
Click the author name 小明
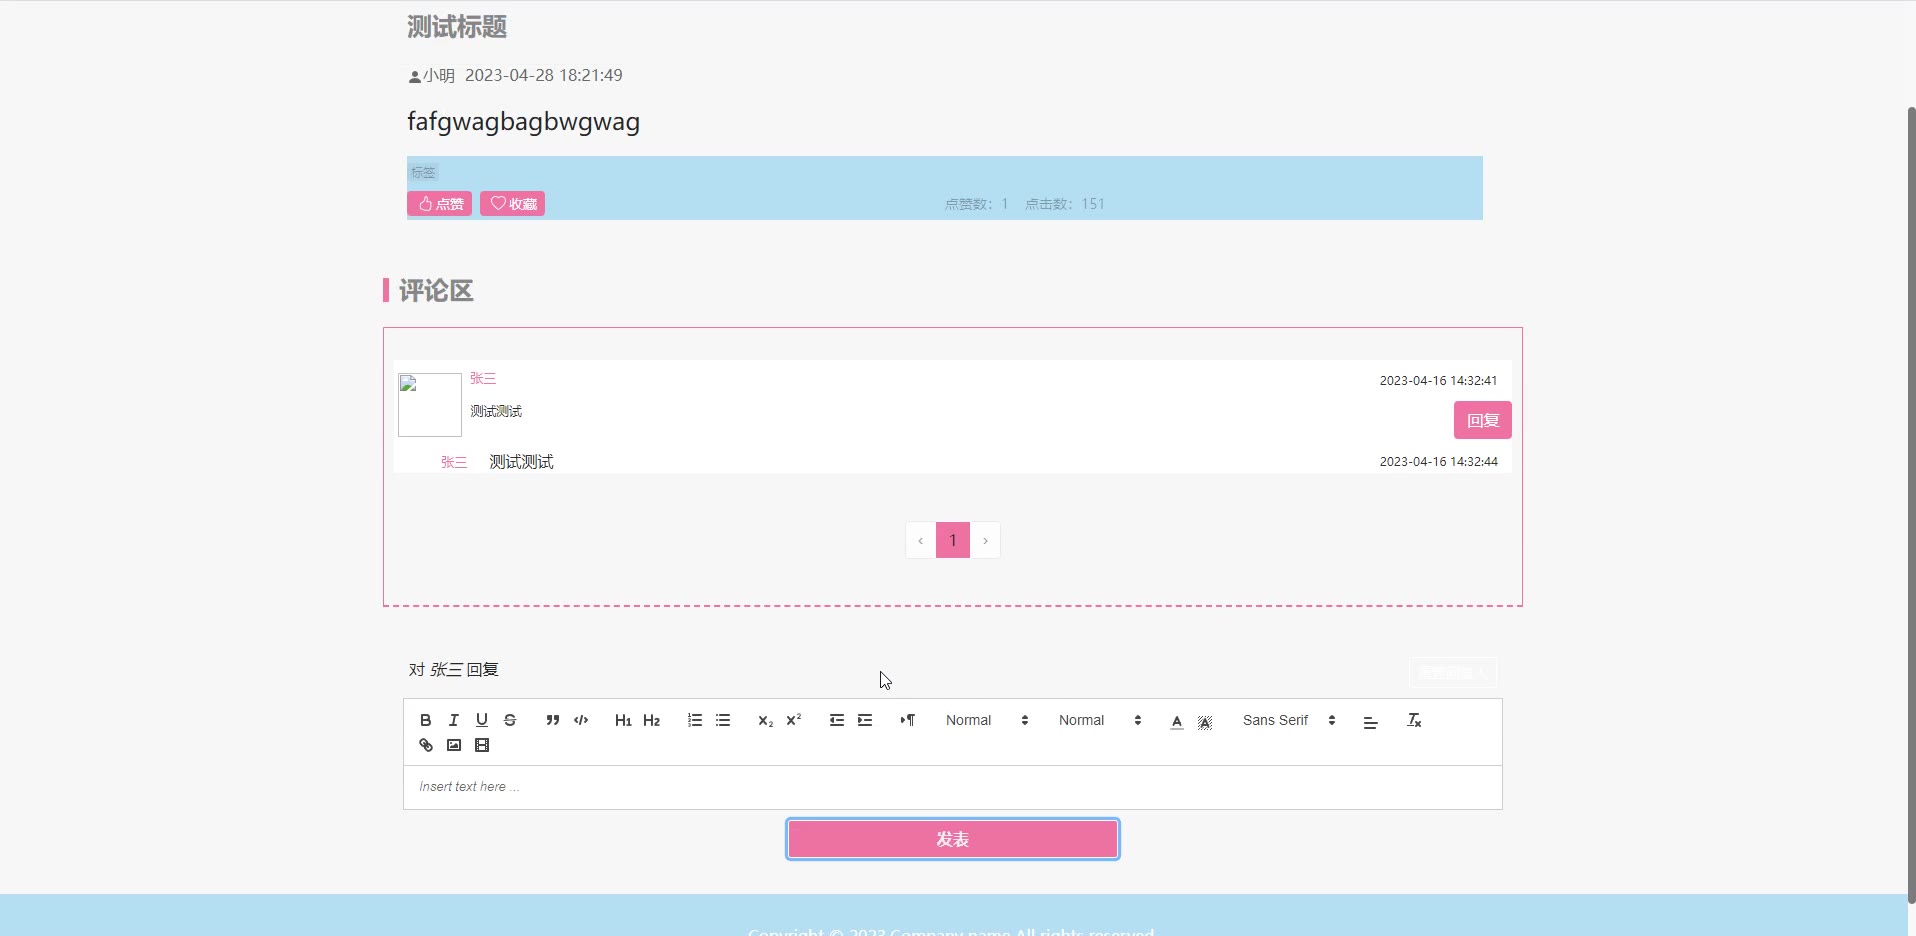click(x=439, y=76)
